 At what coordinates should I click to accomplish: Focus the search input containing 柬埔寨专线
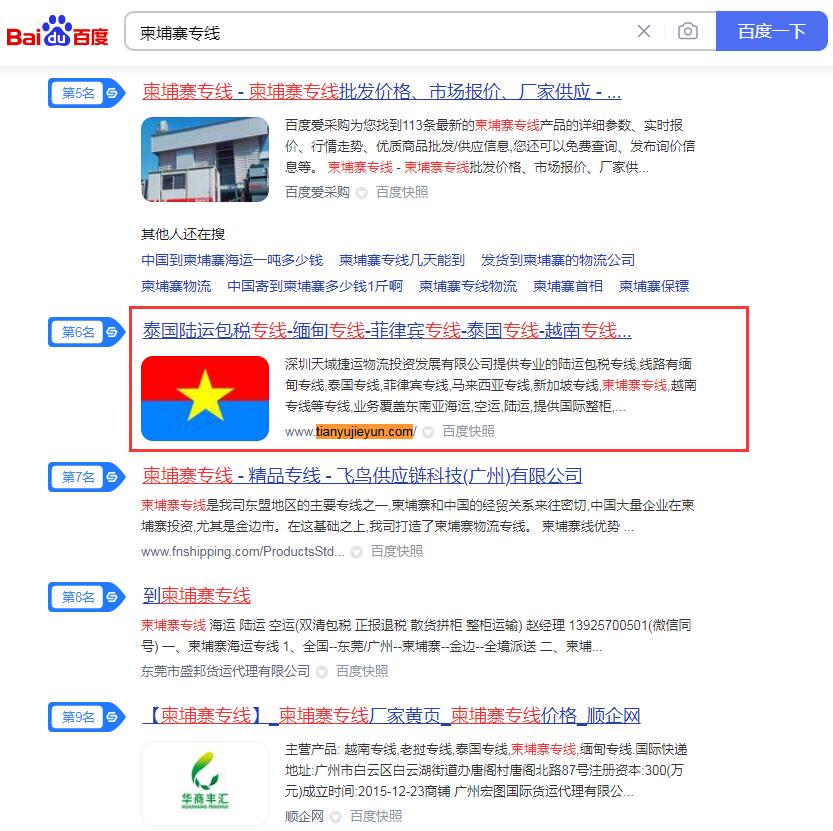pos(380,32)
